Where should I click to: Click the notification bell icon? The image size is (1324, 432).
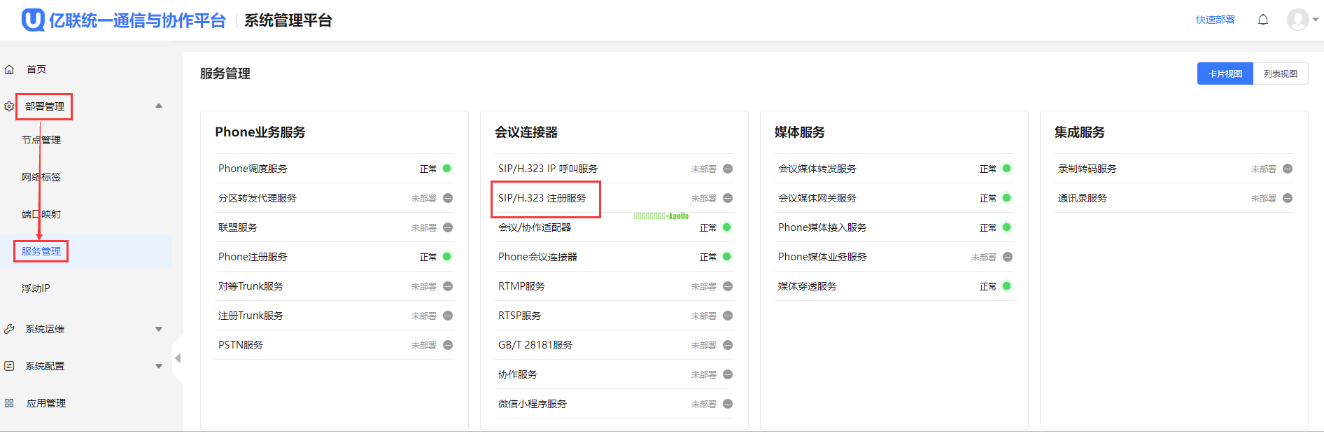tap(1263, 20)
